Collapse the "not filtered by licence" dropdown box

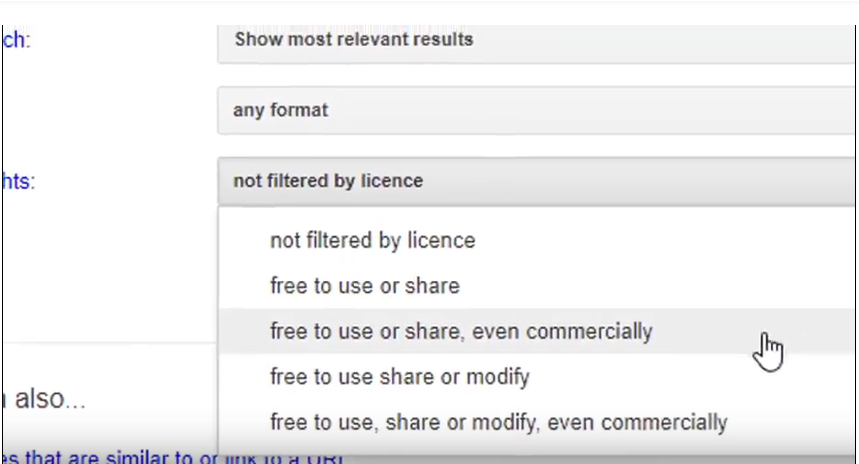[535, 181]
